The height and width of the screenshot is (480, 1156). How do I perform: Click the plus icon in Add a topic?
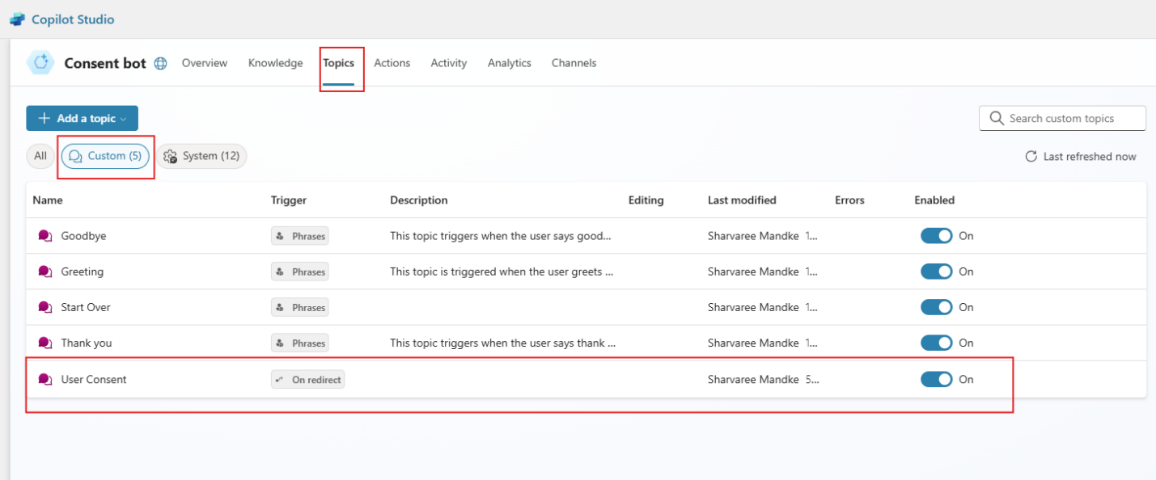(44, 118)
